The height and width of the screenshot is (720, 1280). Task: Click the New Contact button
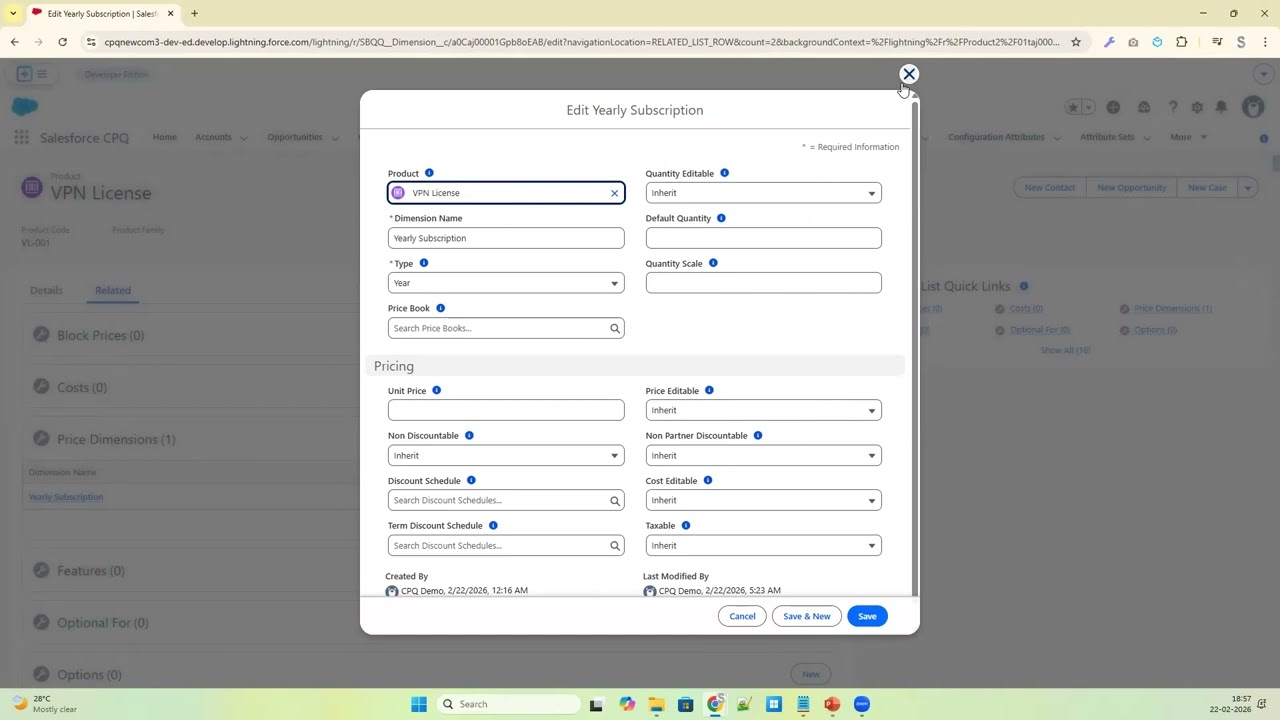coord(1049,187)
